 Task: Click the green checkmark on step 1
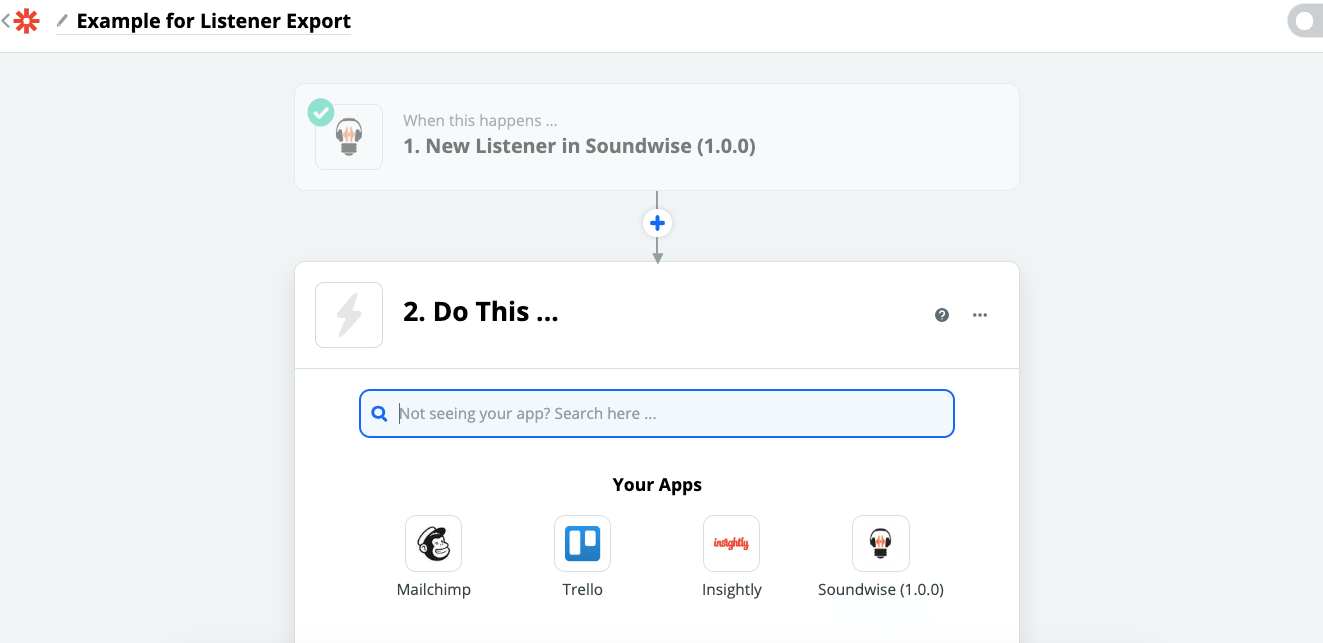click(320, 112)
